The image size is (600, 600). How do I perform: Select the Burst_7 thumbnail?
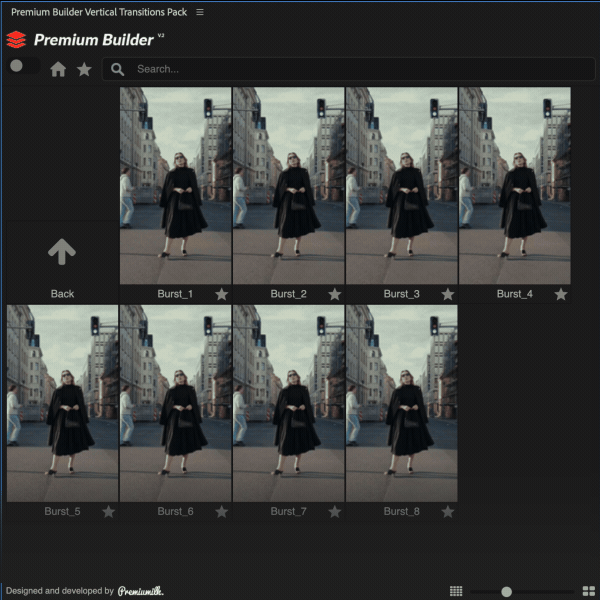tap(289, 403)
